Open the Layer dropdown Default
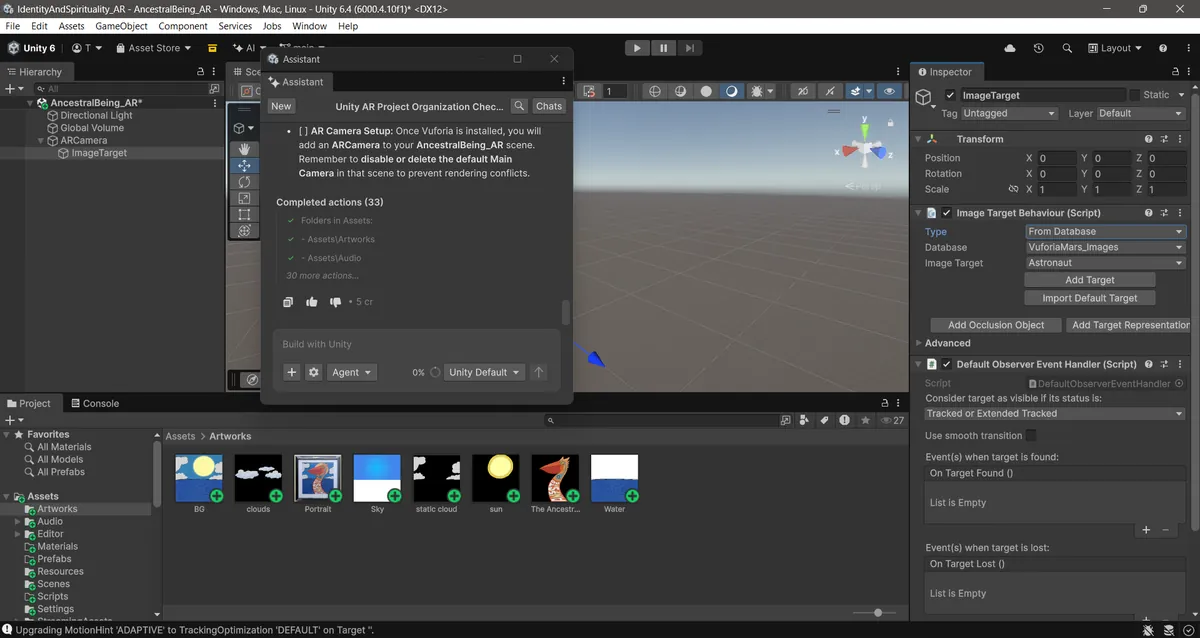 coord(1141,114)
